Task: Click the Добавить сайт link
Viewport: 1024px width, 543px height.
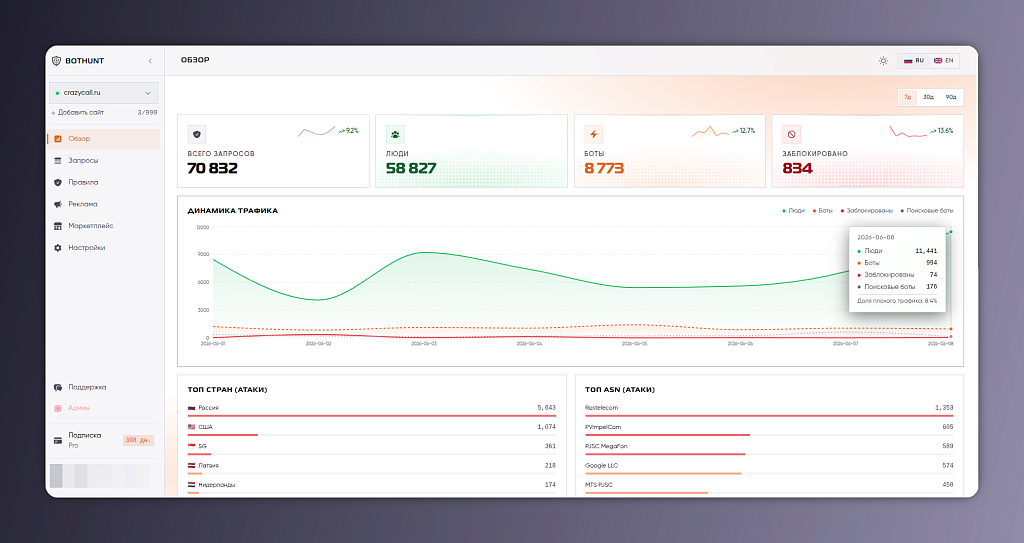Action: click(x=77, y=112)
